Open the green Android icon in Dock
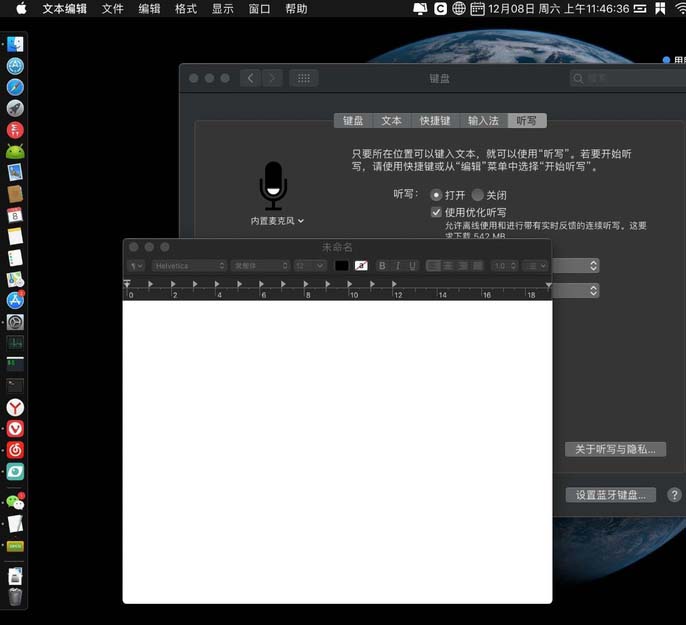Screen dimensions: 686x625 point(15,151)
